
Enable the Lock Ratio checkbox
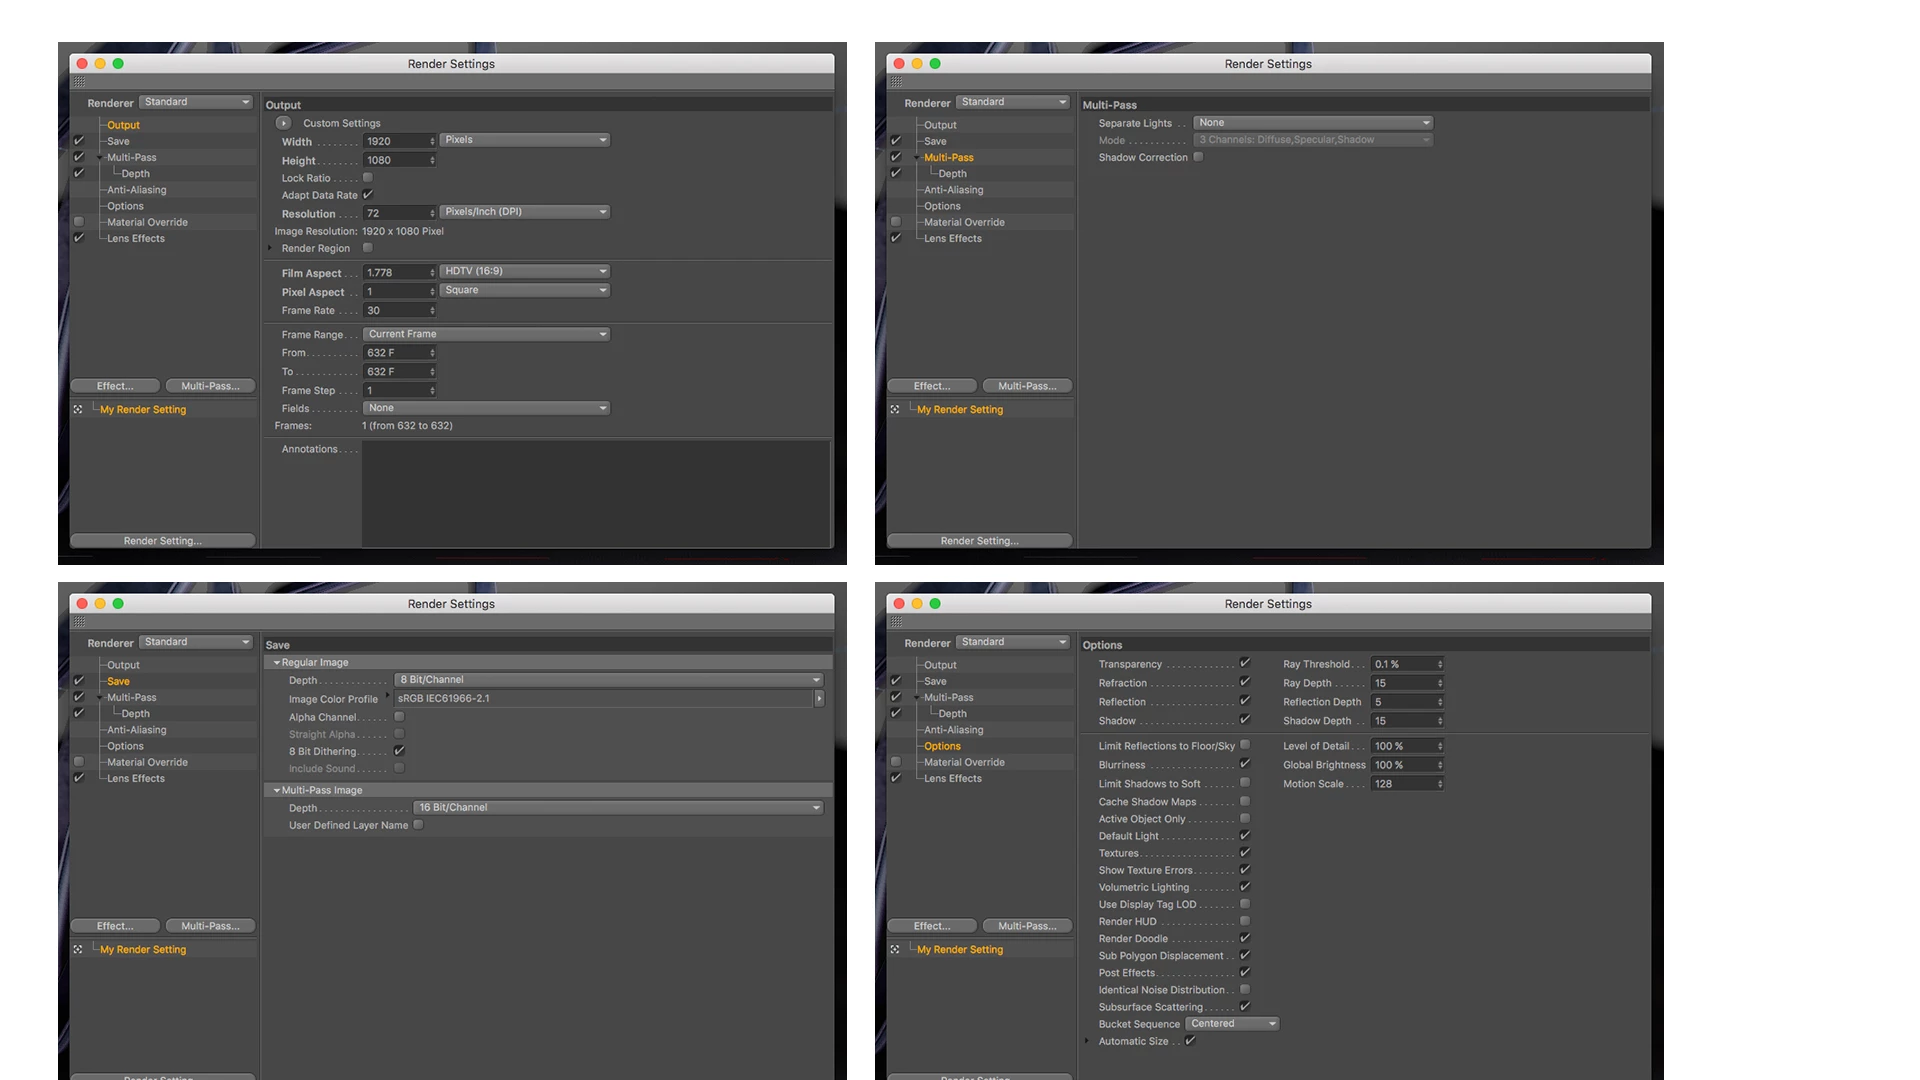368,178
